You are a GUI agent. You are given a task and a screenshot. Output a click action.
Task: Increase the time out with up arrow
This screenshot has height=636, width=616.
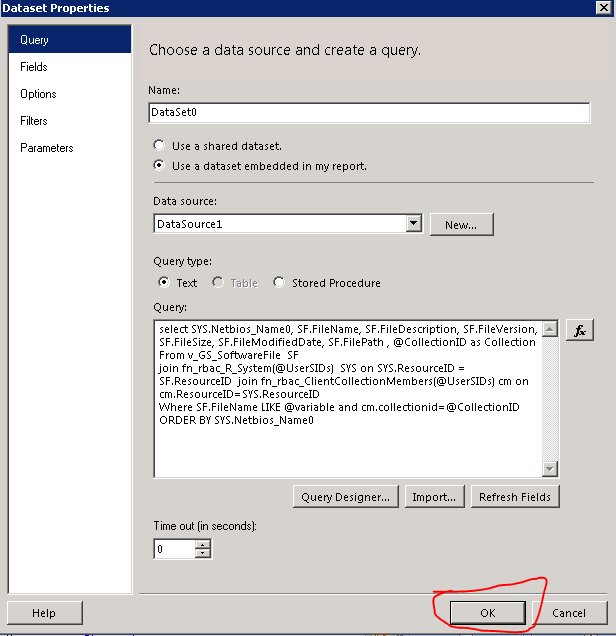tap(202, 544)
